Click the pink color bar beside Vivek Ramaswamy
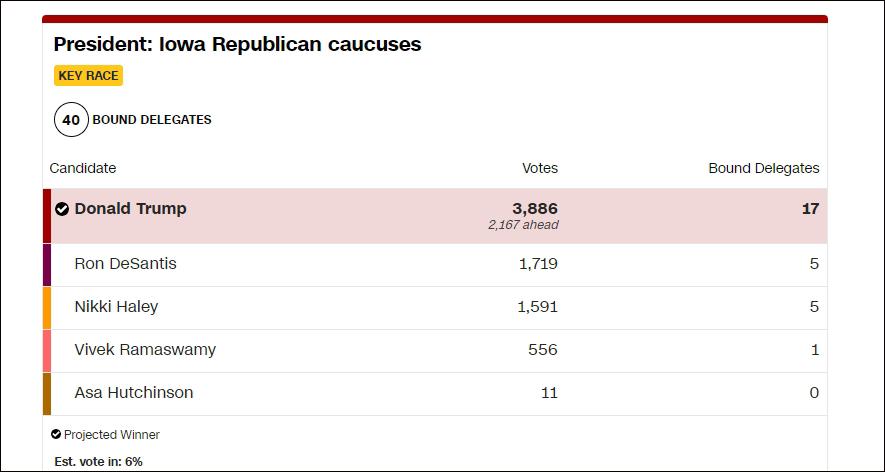 coord(47,351)
